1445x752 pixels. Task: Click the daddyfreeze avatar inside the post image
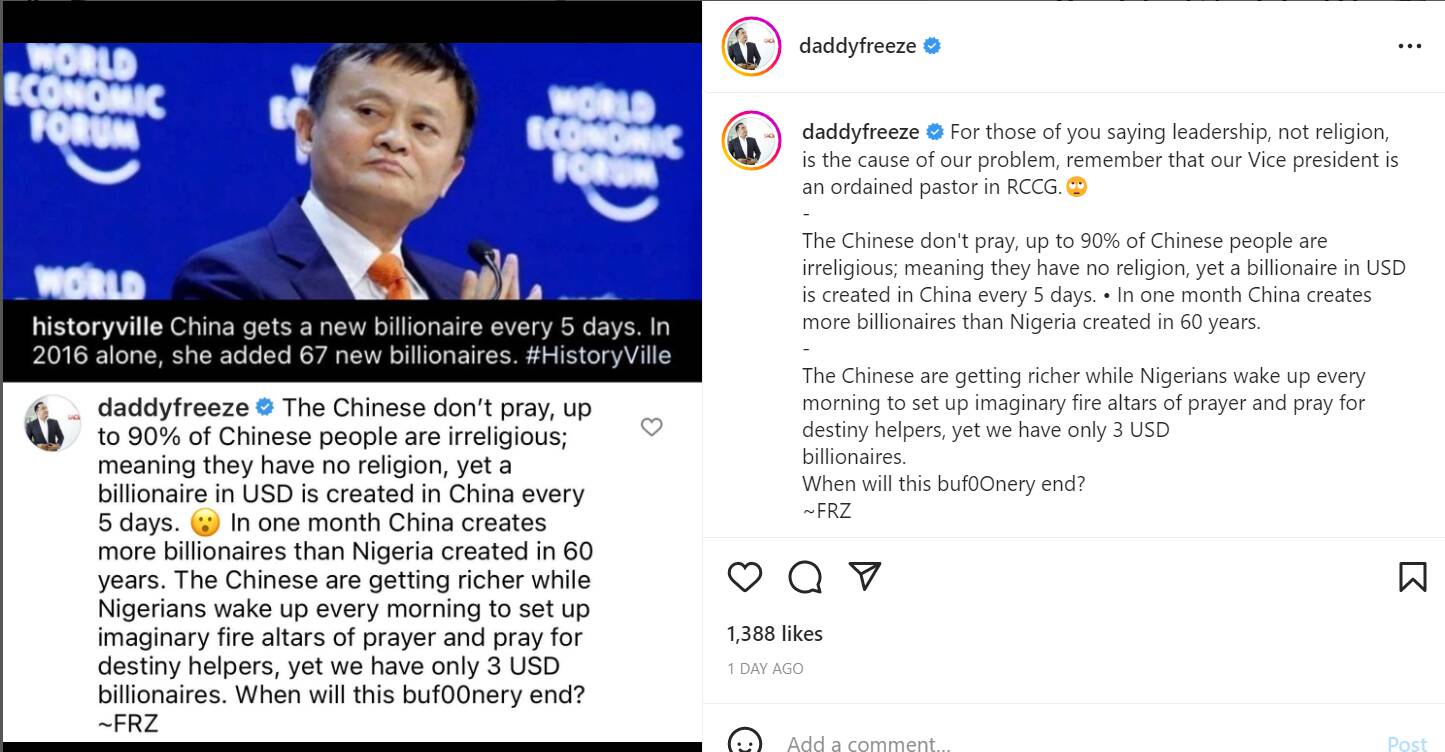[52, 423]
